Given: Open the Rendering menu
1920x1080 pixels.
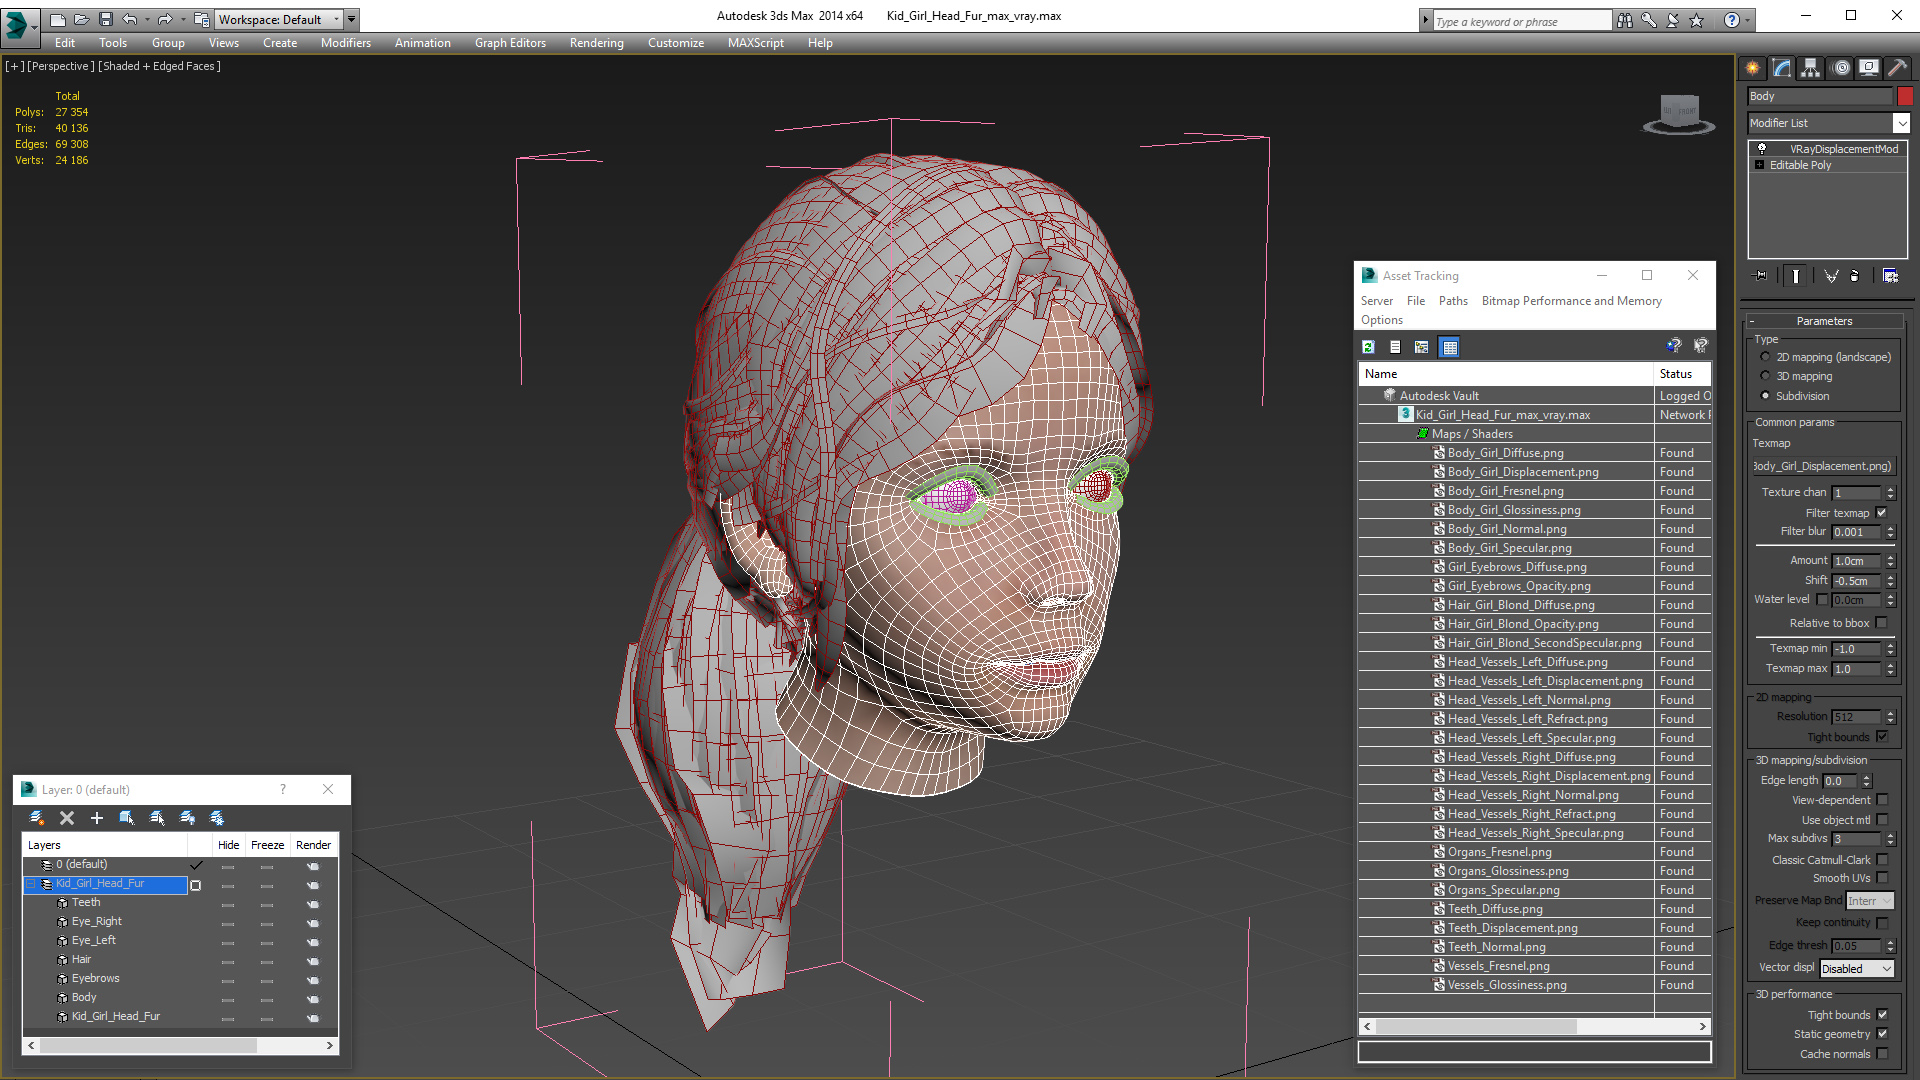Looking at the screenshot, I should click(x=596, y=43).
